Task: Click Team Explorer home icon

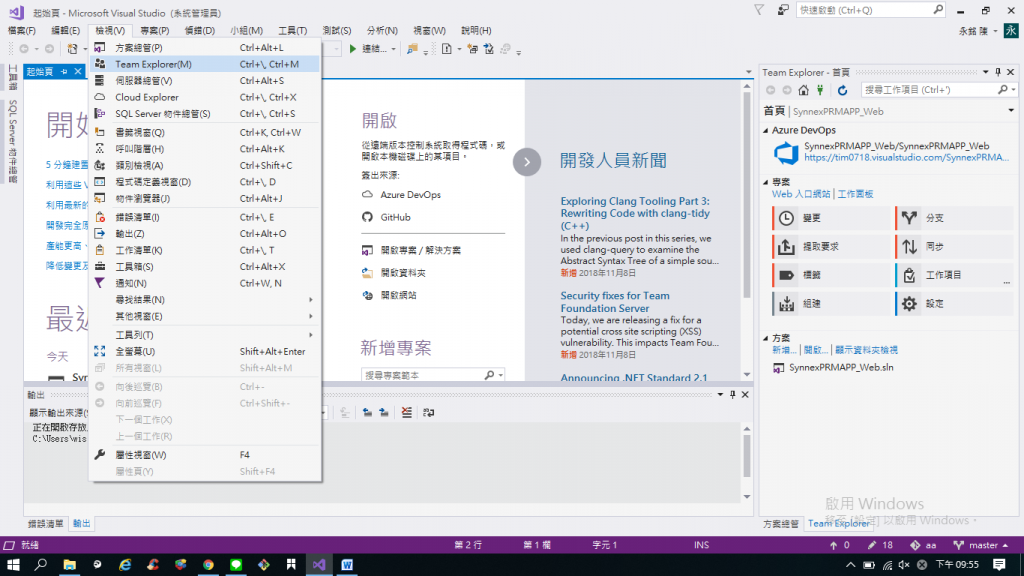Action: coord(803,90)
